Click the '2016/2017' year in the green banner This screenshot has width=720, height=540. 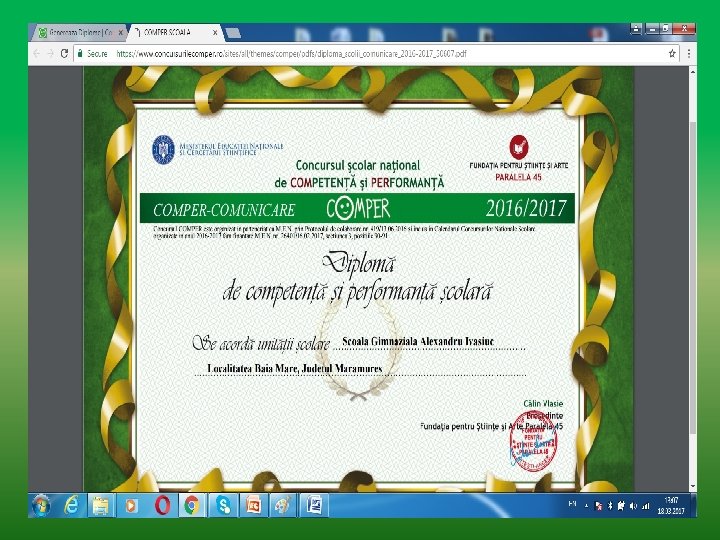point(526,208)
